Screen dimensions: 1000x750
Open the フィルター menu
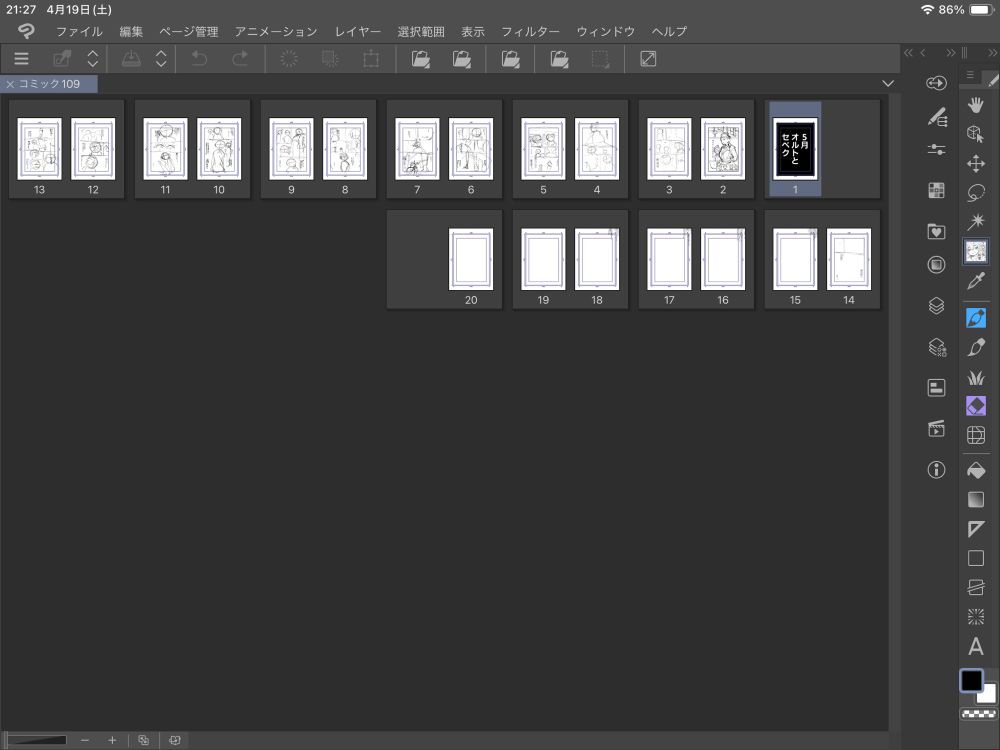point(530,31)
